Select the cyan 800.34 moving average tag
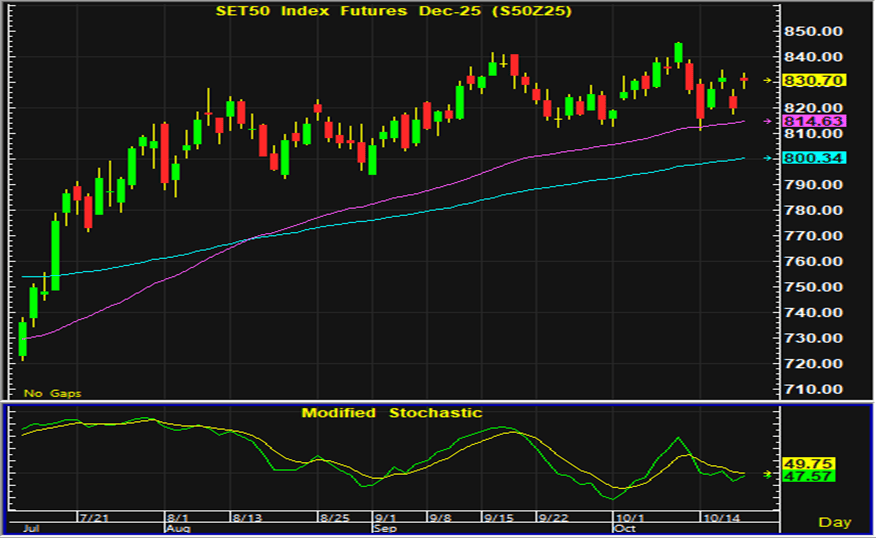Image resolution: width=876 pixels, height=538 pixels. 817,158
